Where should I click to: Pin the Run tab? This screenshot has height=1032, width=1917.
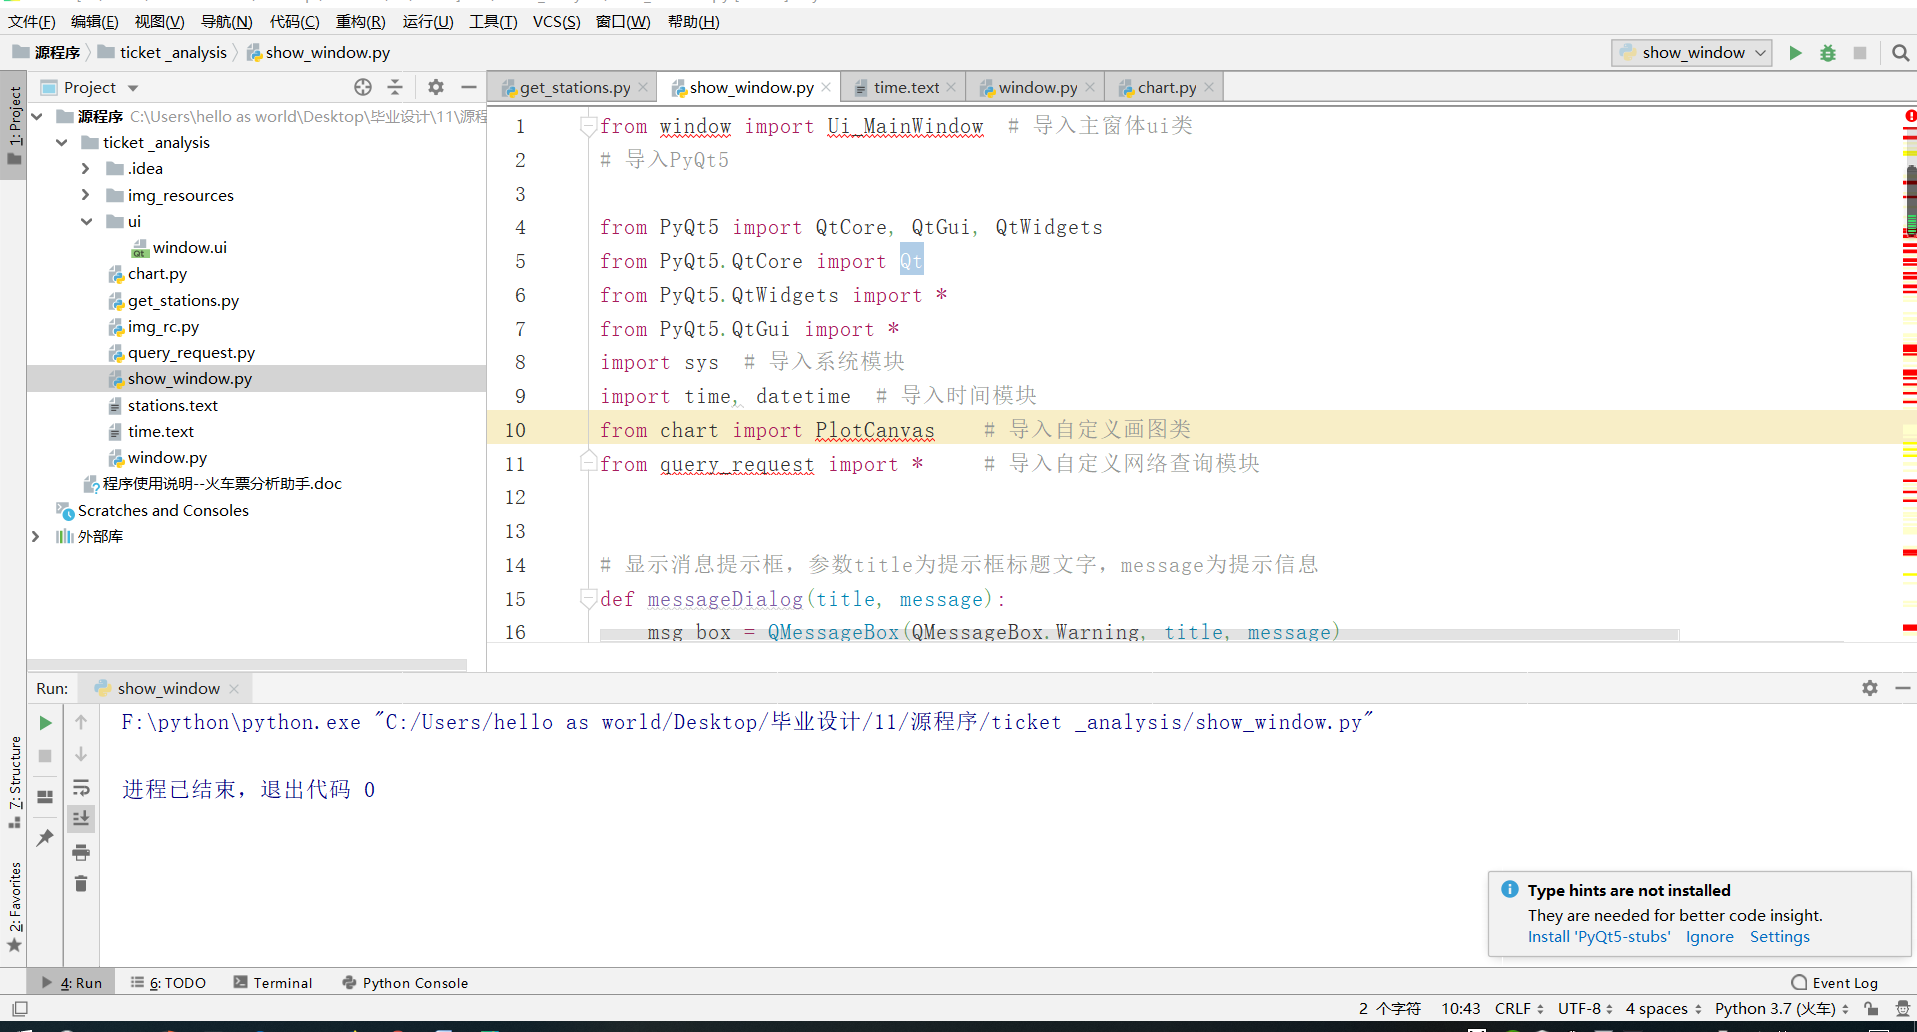(45, 838)
